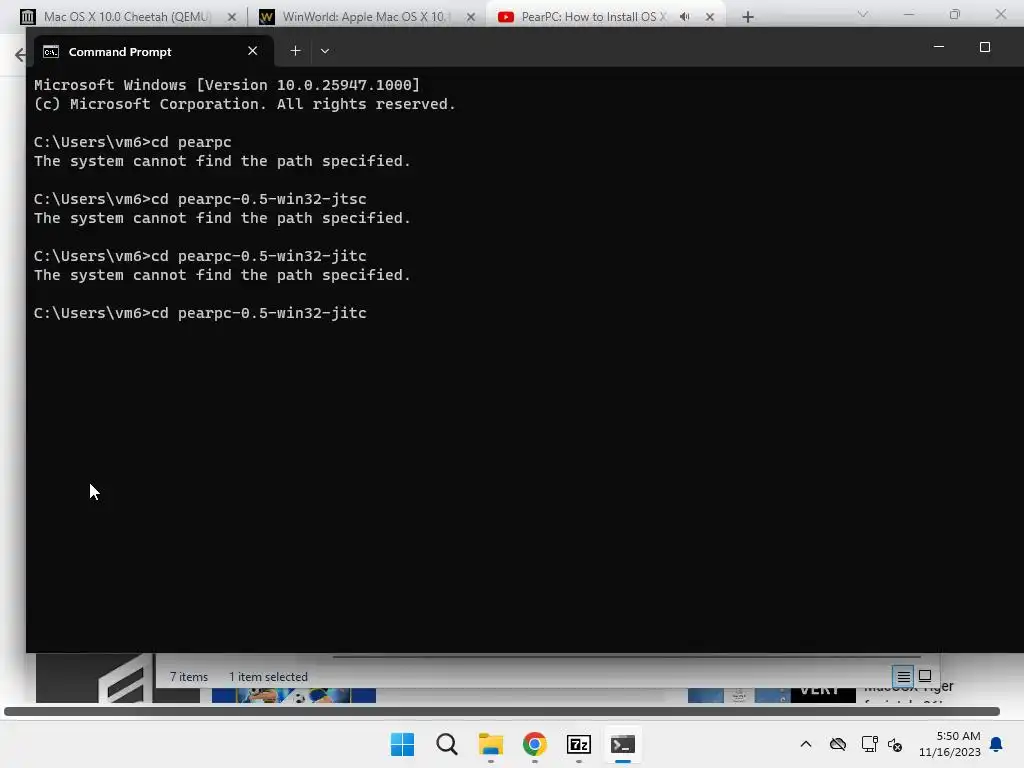Switch File Explorer to large icons view
The image size is (1024, 768).
925,676
